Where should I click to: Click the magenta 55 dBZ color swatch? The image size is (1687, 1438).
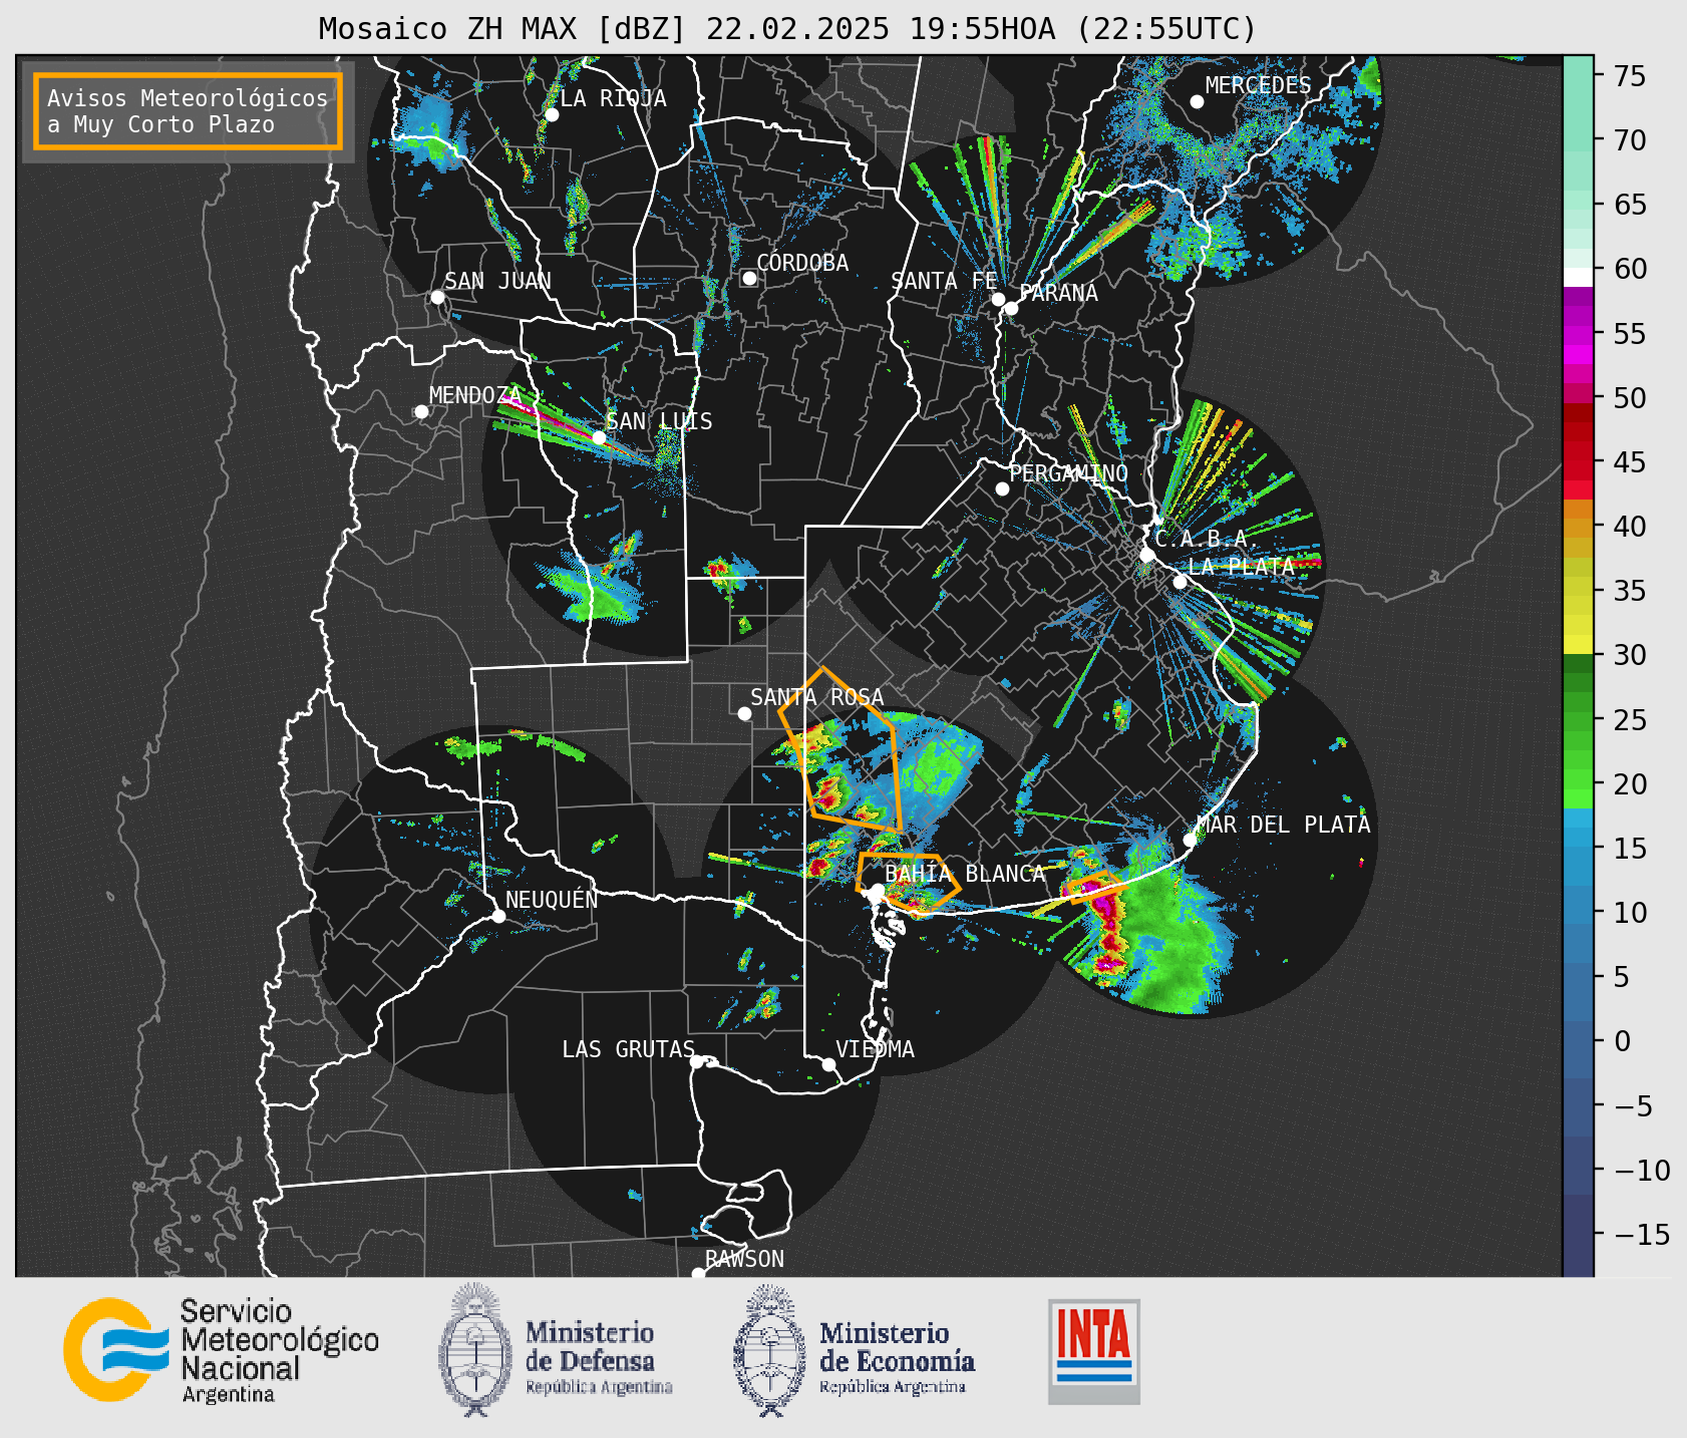pos(1578,333)
